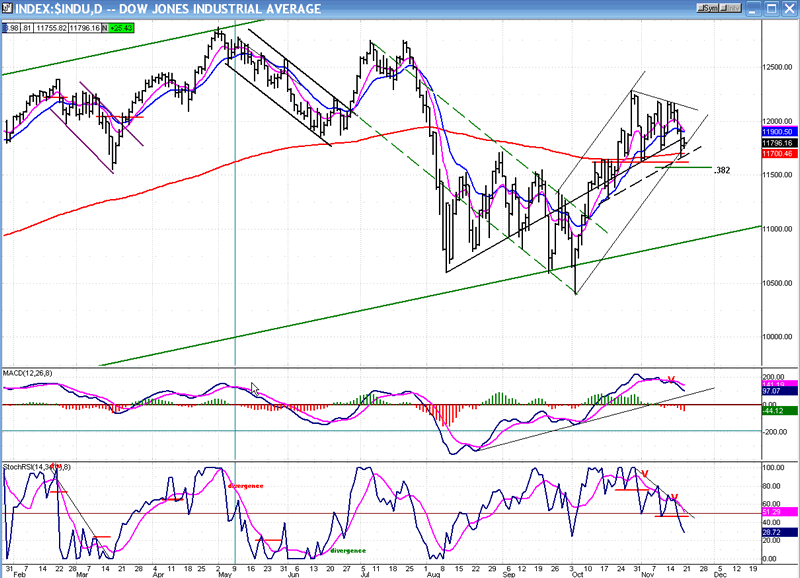Click the chart window icon in title bar
This screenshot has width=800, height=578.
[x=7, y=9]
